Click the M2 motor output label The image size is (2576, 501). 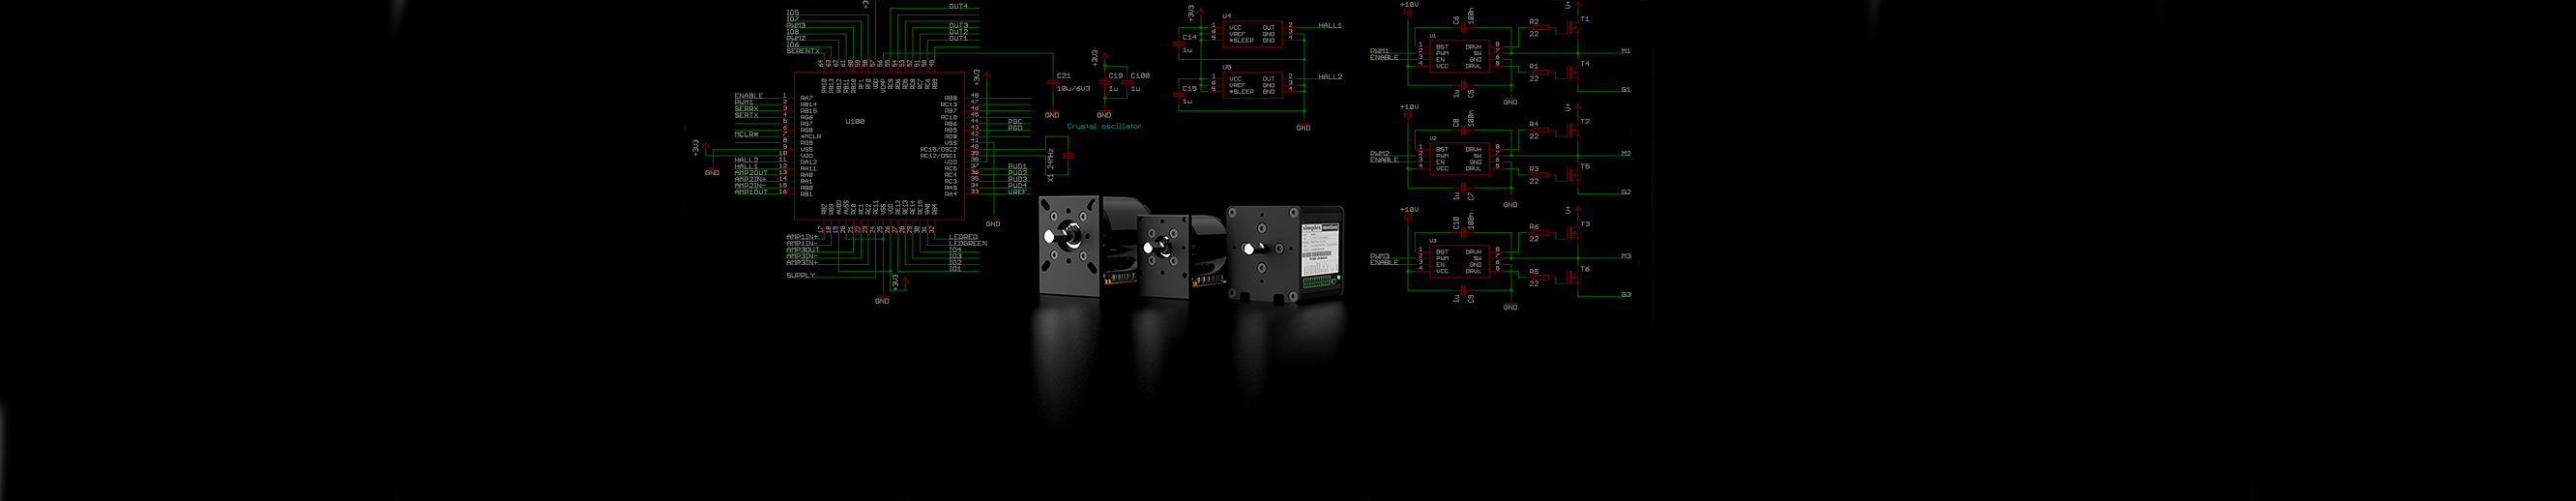1626,154
